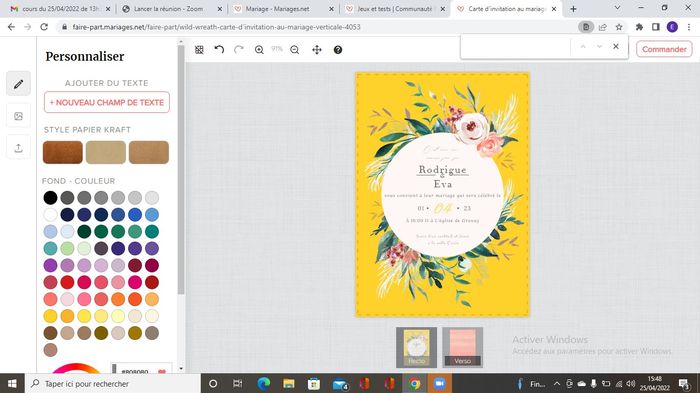Click the address bar URL

[x=216, y=27]
